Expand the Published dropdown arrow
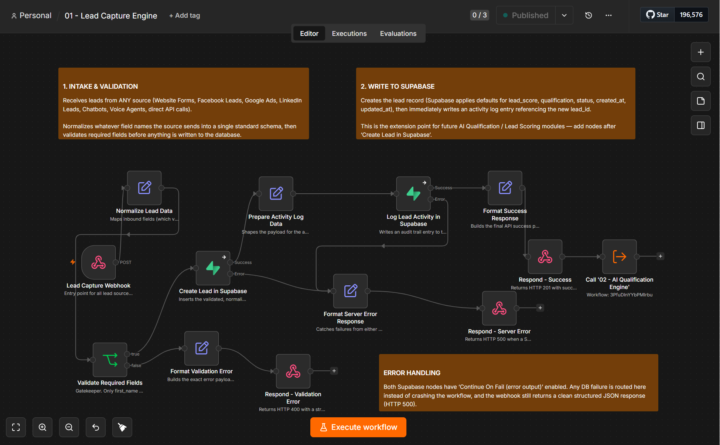Image resolution: width=720 pixels, height=445 pixels. [x=564, y=15]
